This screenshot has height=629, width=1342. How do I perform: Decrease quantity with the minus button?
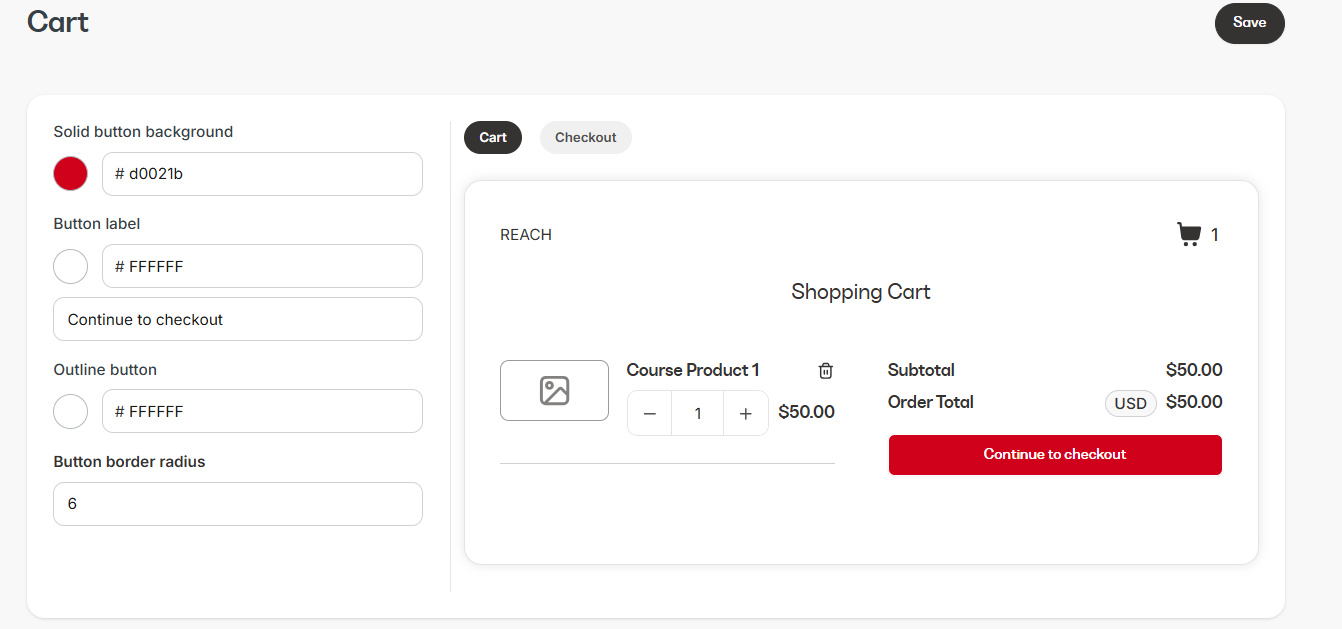[650, 414]
